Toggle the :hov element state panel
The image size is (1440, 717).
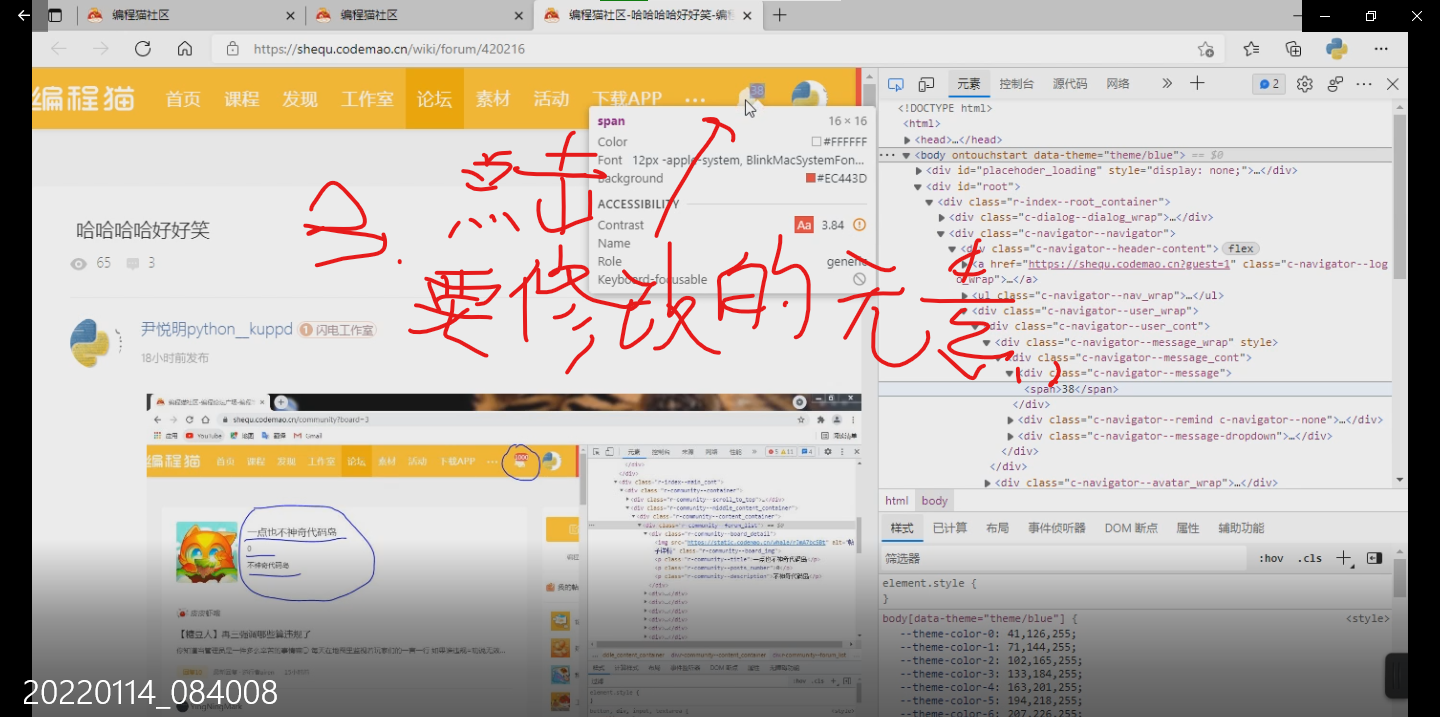click(x=1271, y=558)
